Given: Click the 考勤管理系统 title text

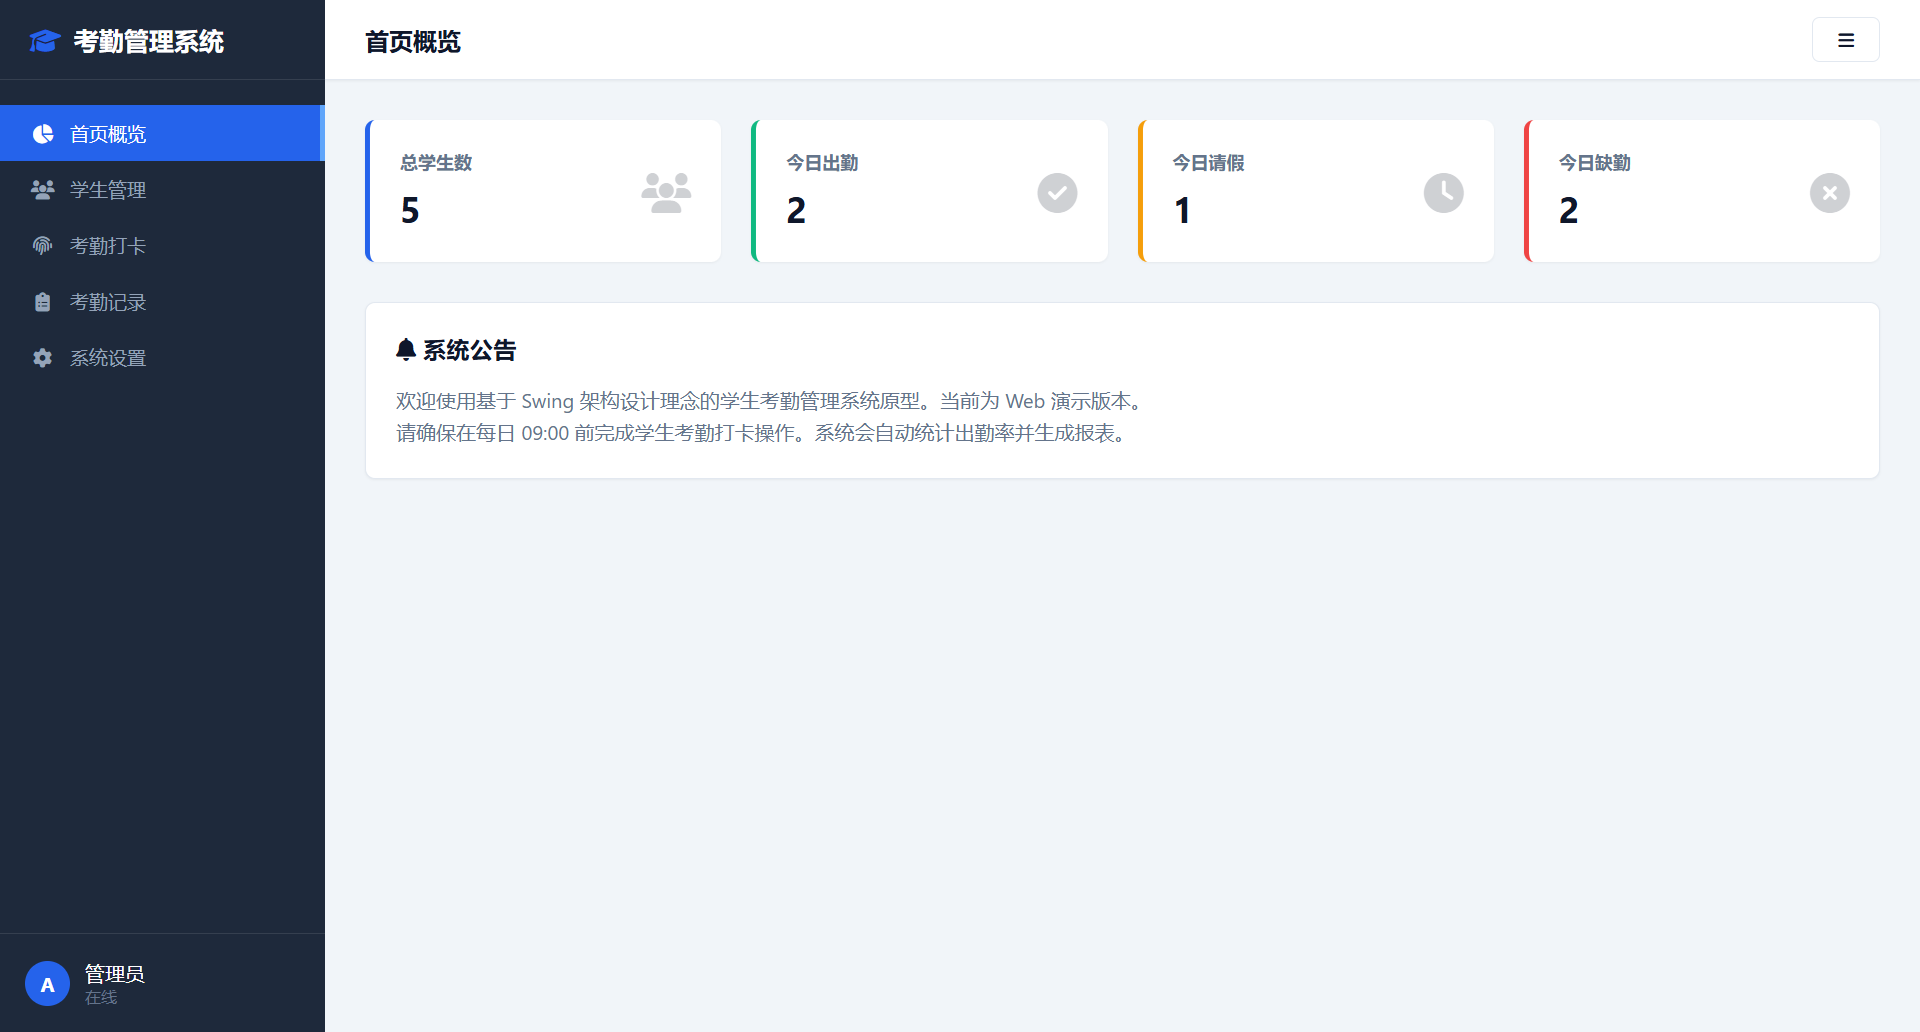Looking at the screenshot, I should [148, 41].
